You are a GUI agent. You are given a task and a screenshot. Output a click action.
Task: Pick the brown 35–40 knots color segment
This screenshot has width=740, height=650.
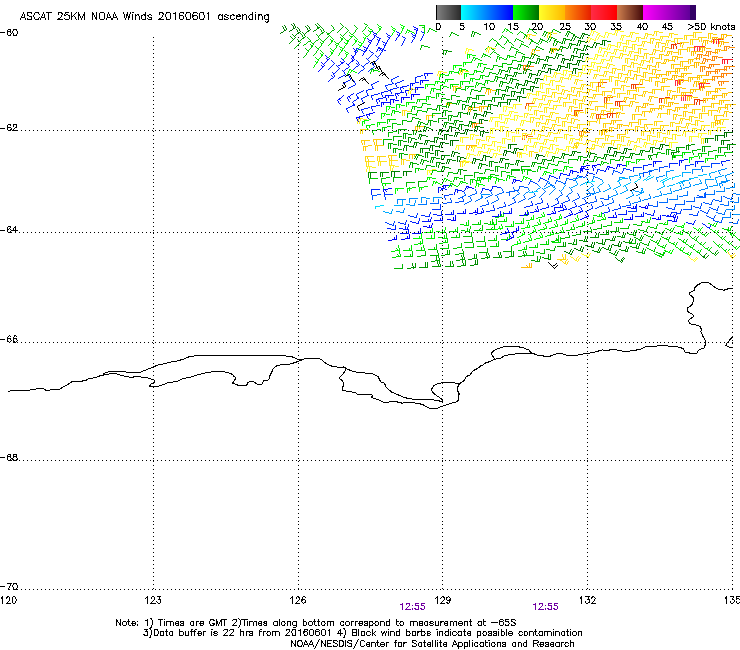coord(630,12)
